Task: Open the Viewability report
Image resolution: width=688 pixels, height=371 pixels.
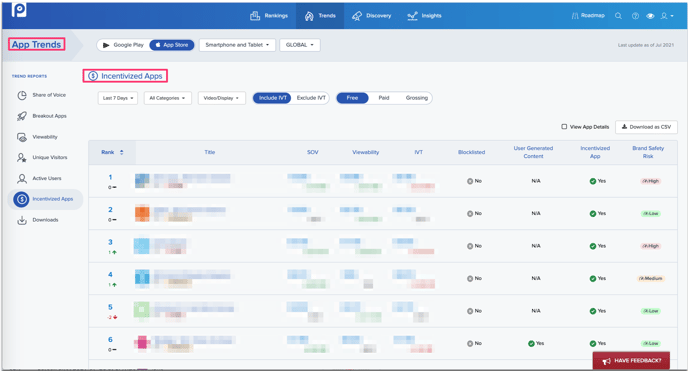Action: point(45,137)
